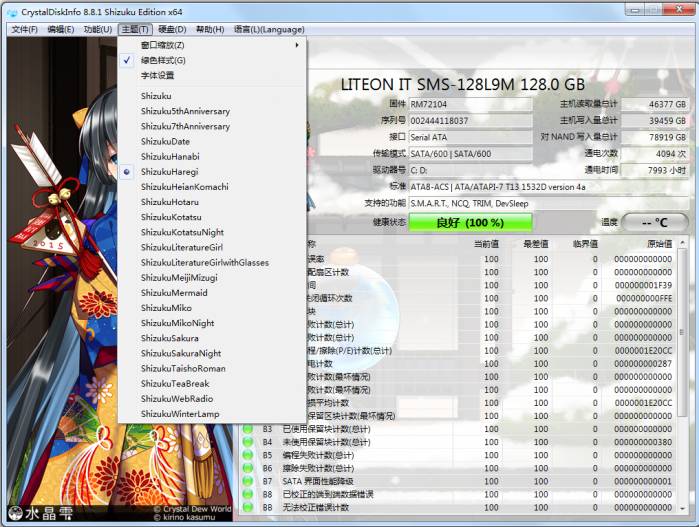Click the green status icon for row B4
Viewport: 699px width, 527px height.
click(248, 442)
